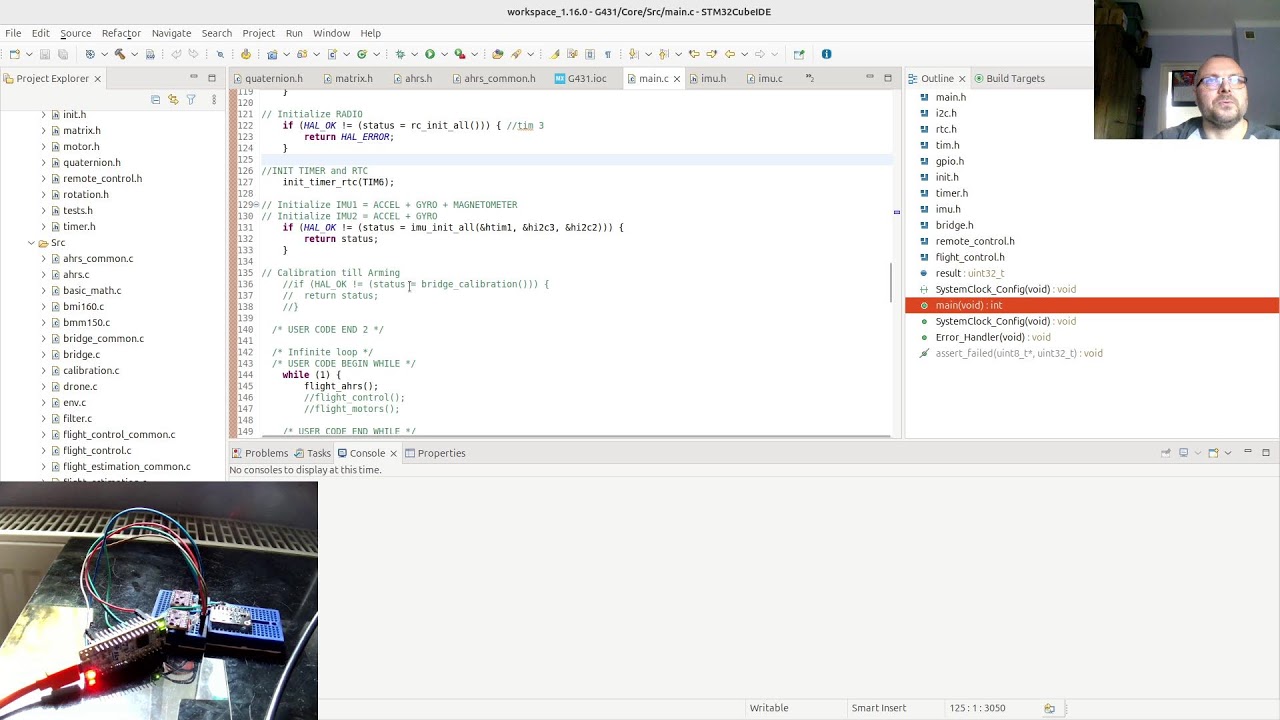Click the 'Smart Insert' status bar entry
Screen dimensions: 1280x720
click(x=879, y=708)
